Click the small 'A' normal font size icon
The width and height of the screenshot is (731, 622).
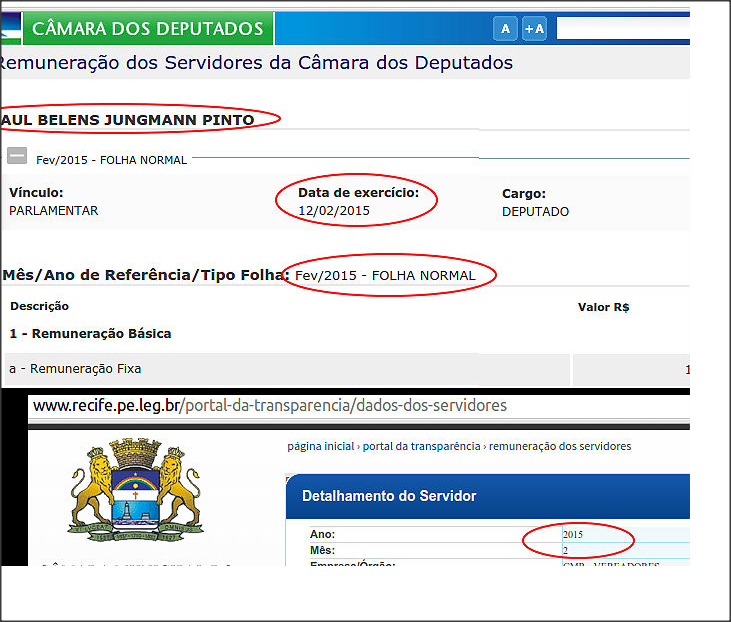505,29
